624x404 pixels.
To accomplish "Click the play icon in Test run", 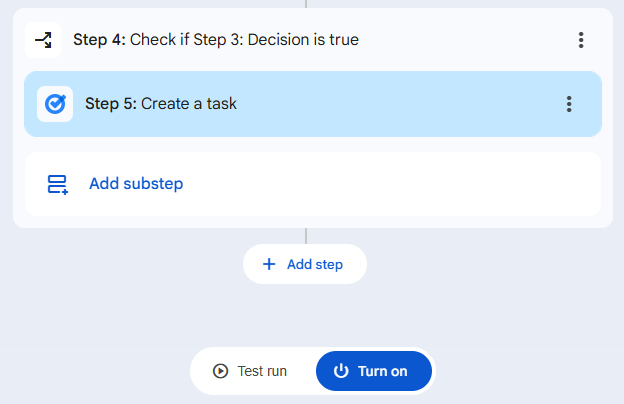I will 220,371.
